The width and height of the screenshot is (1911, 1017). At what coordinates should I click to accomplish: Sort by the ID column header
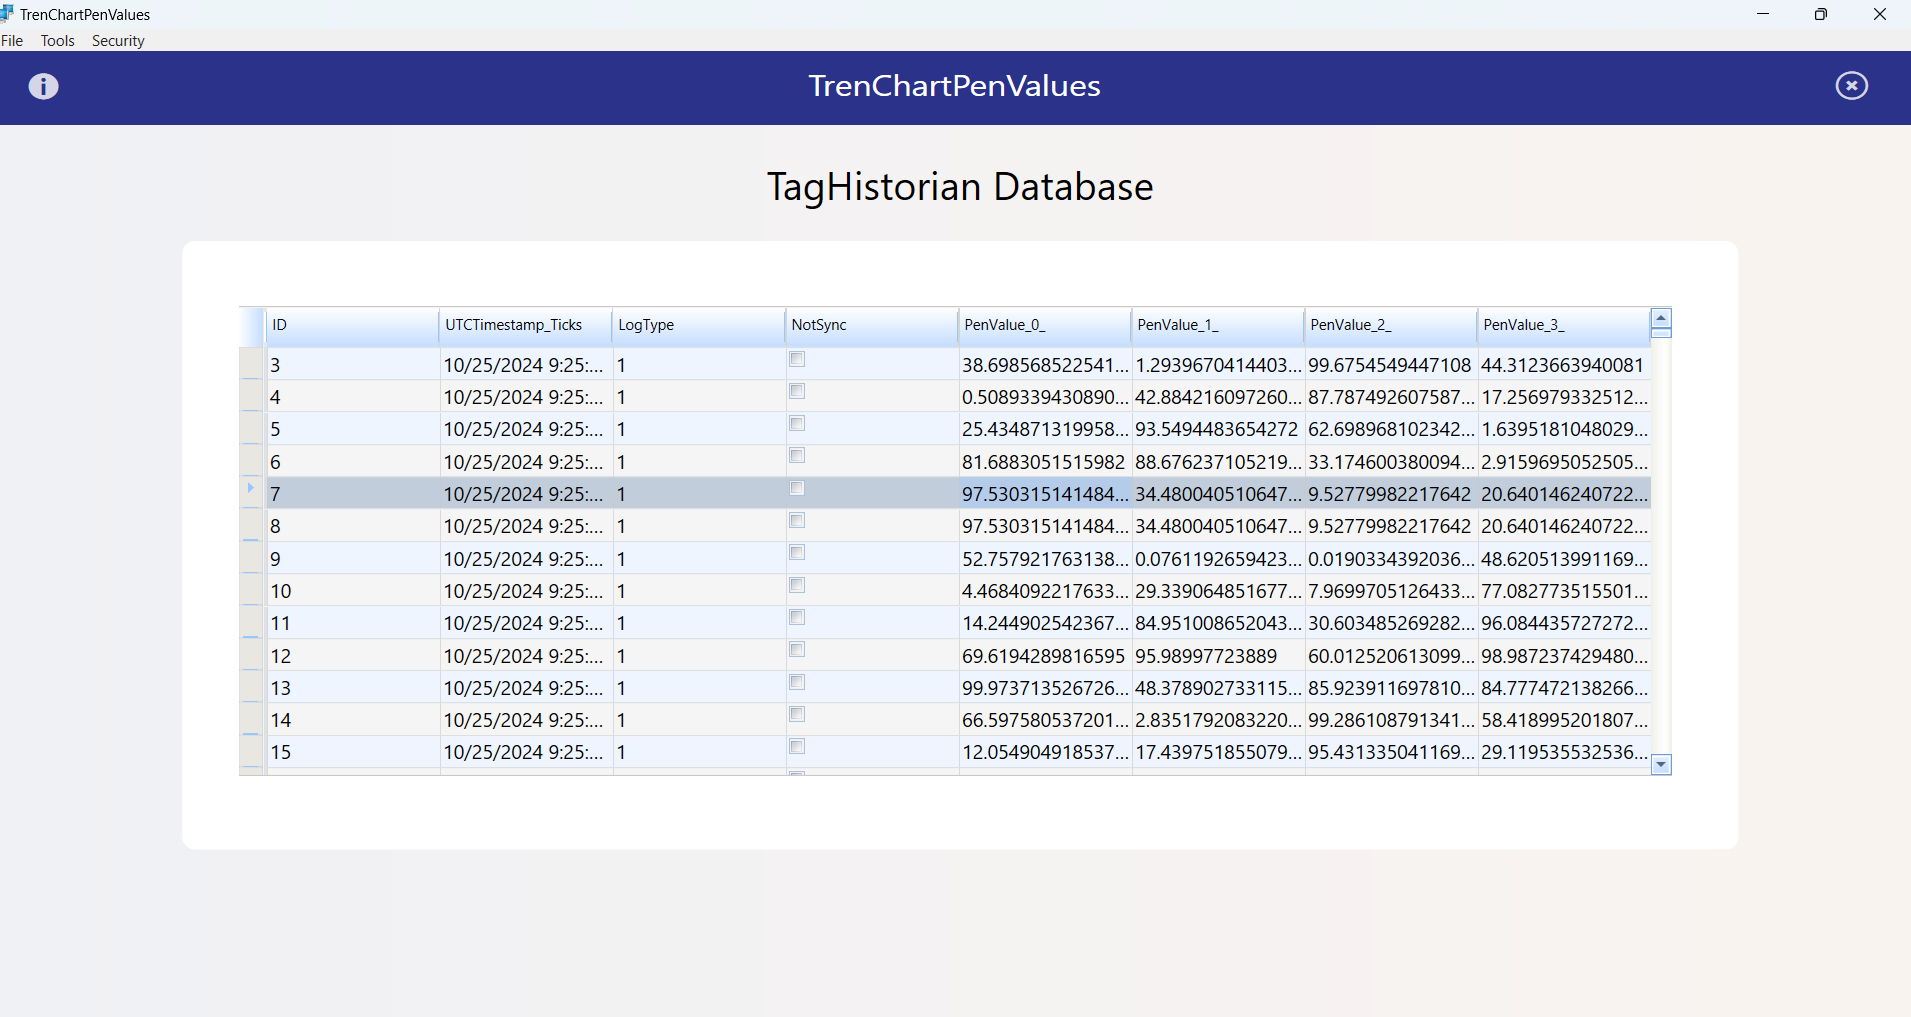point(351,325)
